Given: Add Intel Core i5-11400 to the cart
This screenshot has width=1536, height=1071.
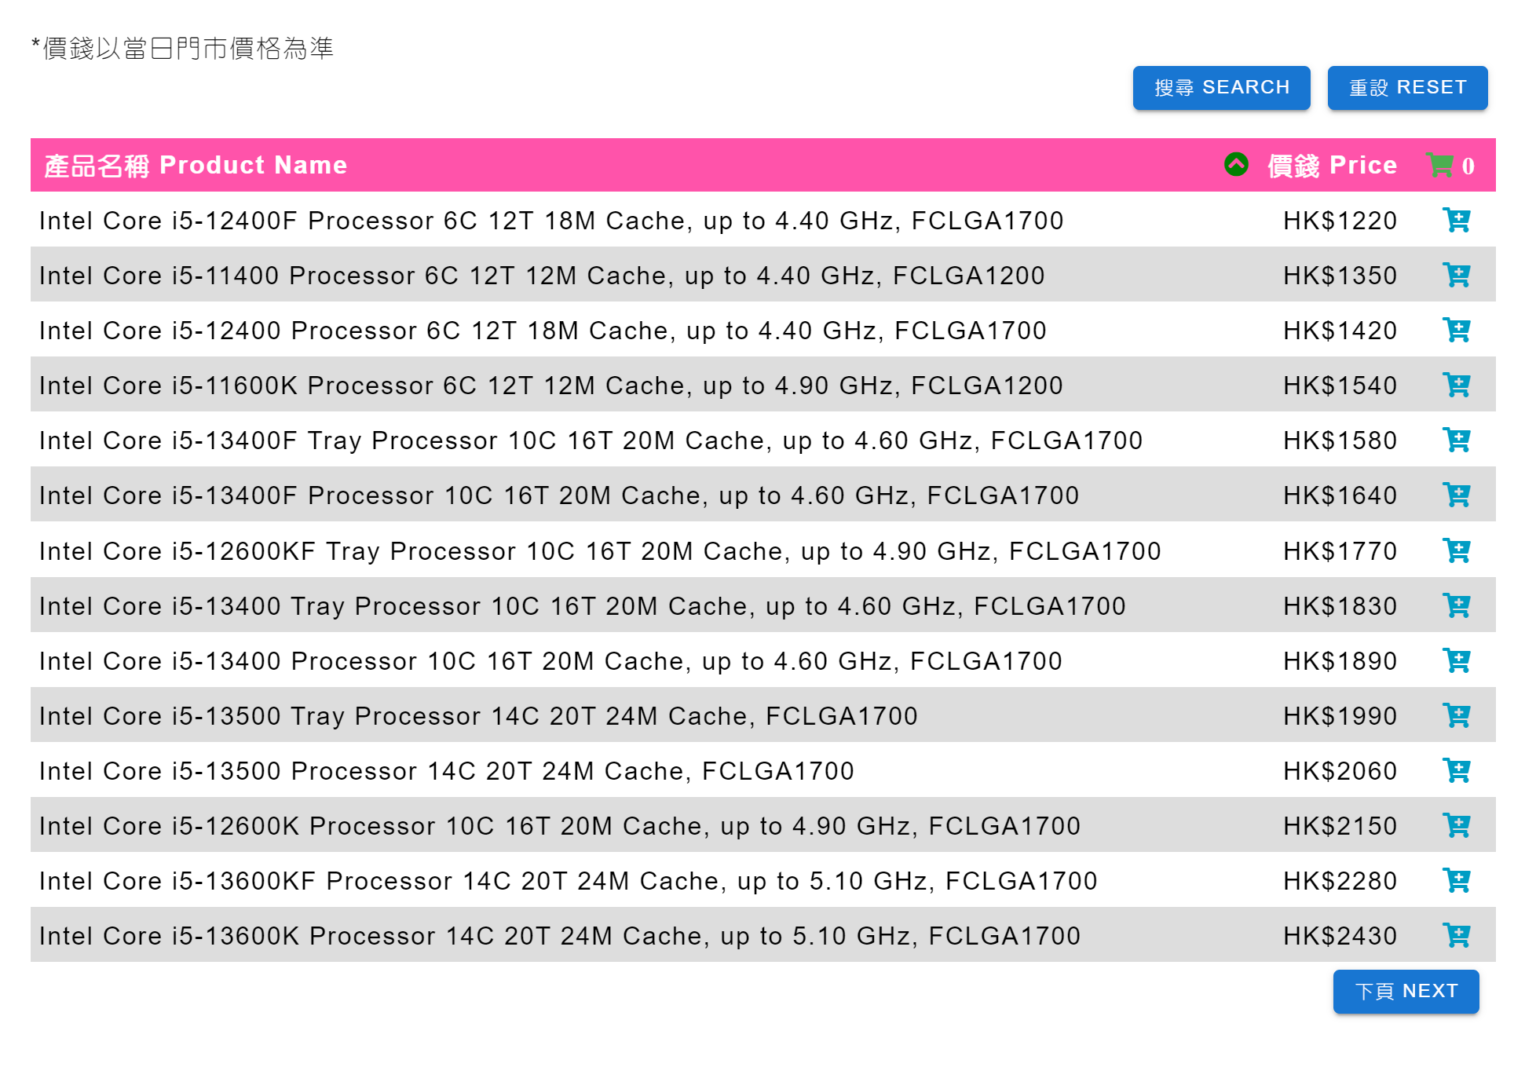Looking at the screenshot, I should (1457, 275).
